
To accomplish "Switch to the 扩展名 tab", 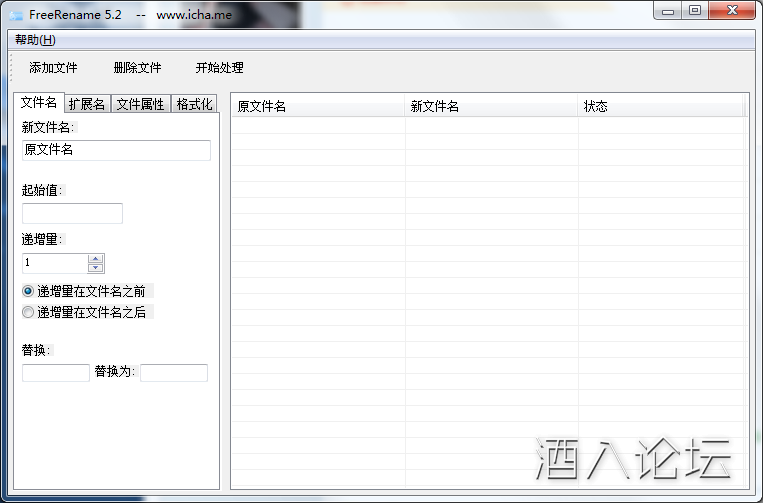I will [x=87, y=104].
